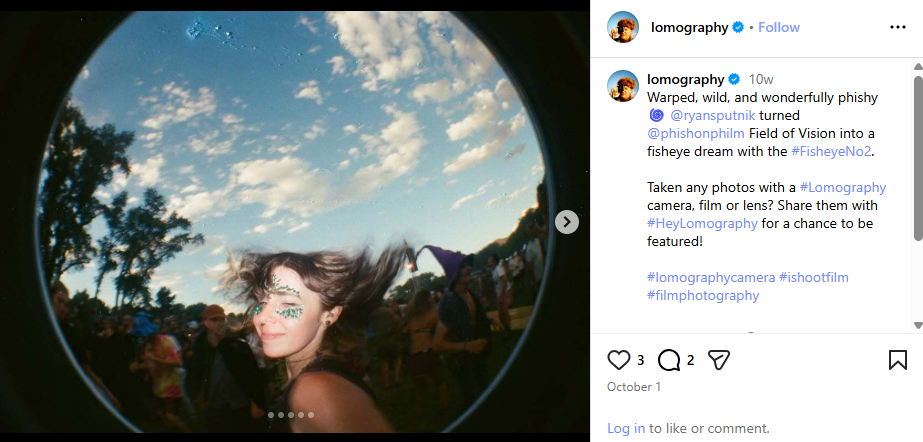Open lomography profile picture in header
The width and height of the screenshot is (923, 442).
(623, 27)
